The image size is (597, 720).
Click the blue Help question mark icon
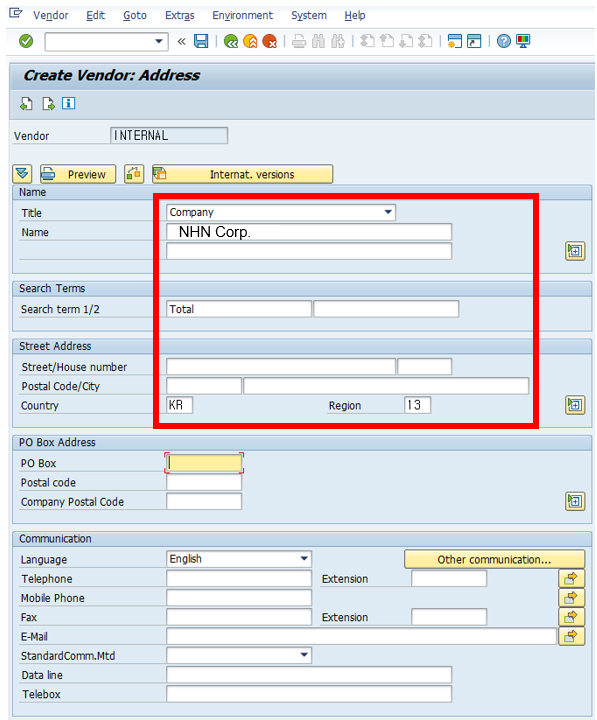pos(504,41)
